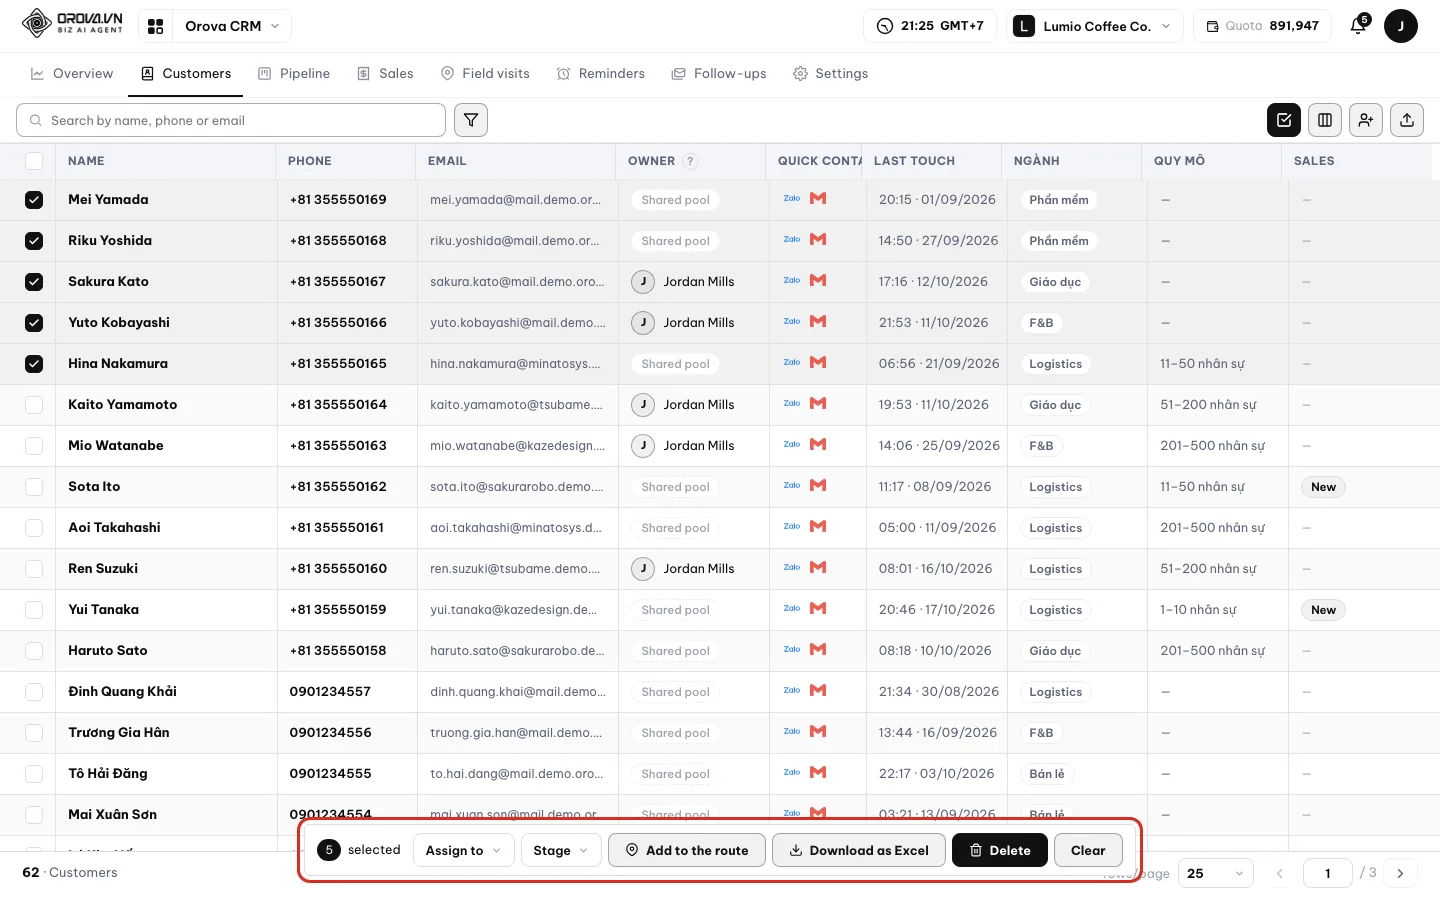Click the customer search field
1440x900 pixels.
(231, 120)
